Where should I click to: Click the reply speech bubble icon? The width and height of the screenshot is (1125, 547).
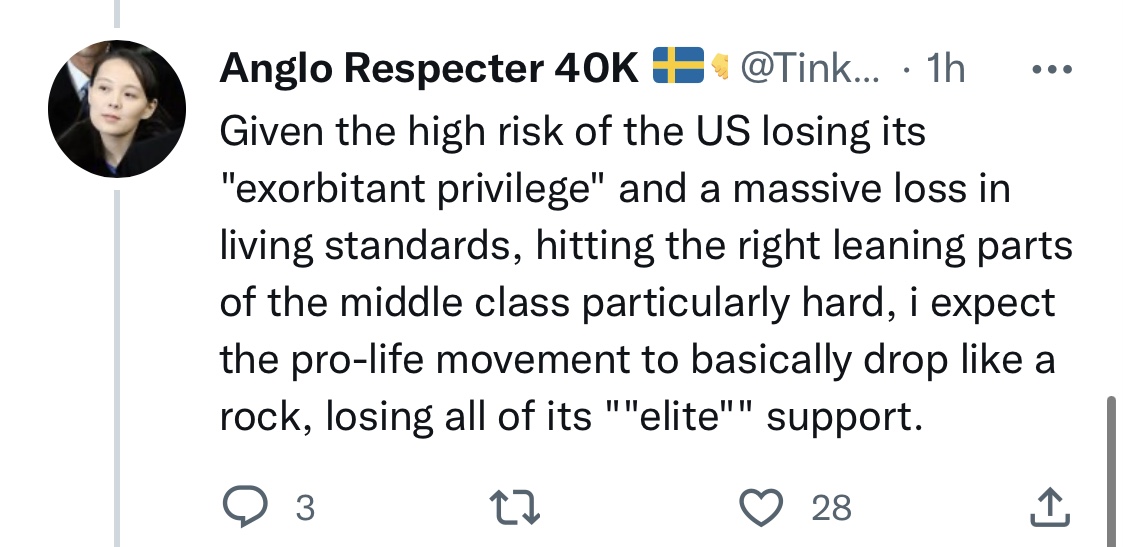(x=243, y=508)
